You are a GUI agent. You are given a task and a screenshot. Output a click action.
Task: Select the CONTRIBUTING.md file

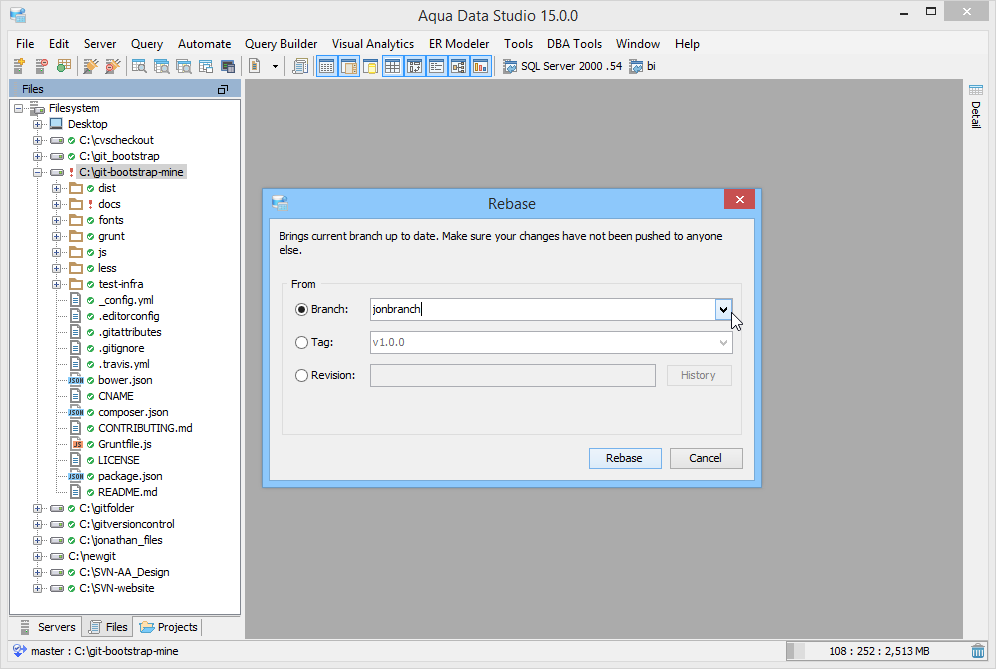pyautogui.click(x=145, y=428)
